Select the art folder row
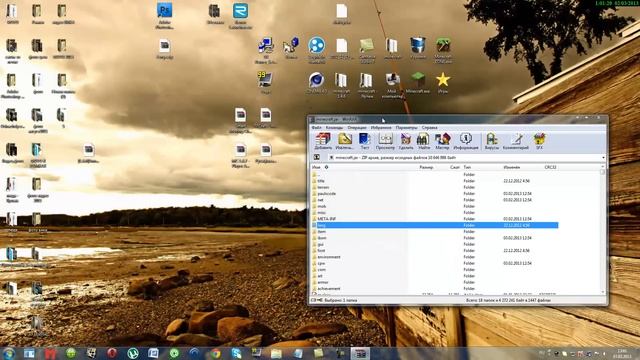Screen dimensions: 640x360 (435, 276)
